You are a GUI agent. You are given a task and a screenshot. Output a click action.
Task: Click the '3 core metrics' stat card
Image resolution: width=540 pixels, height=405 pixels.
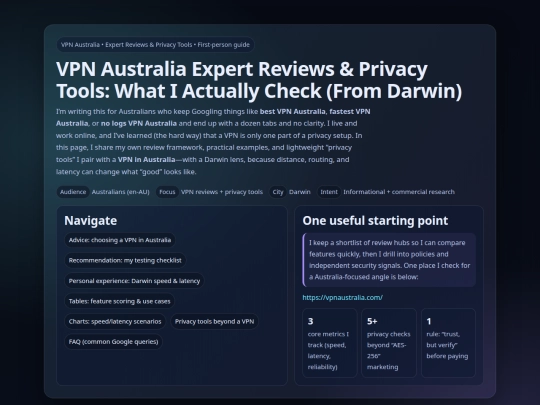coord(330,343)
